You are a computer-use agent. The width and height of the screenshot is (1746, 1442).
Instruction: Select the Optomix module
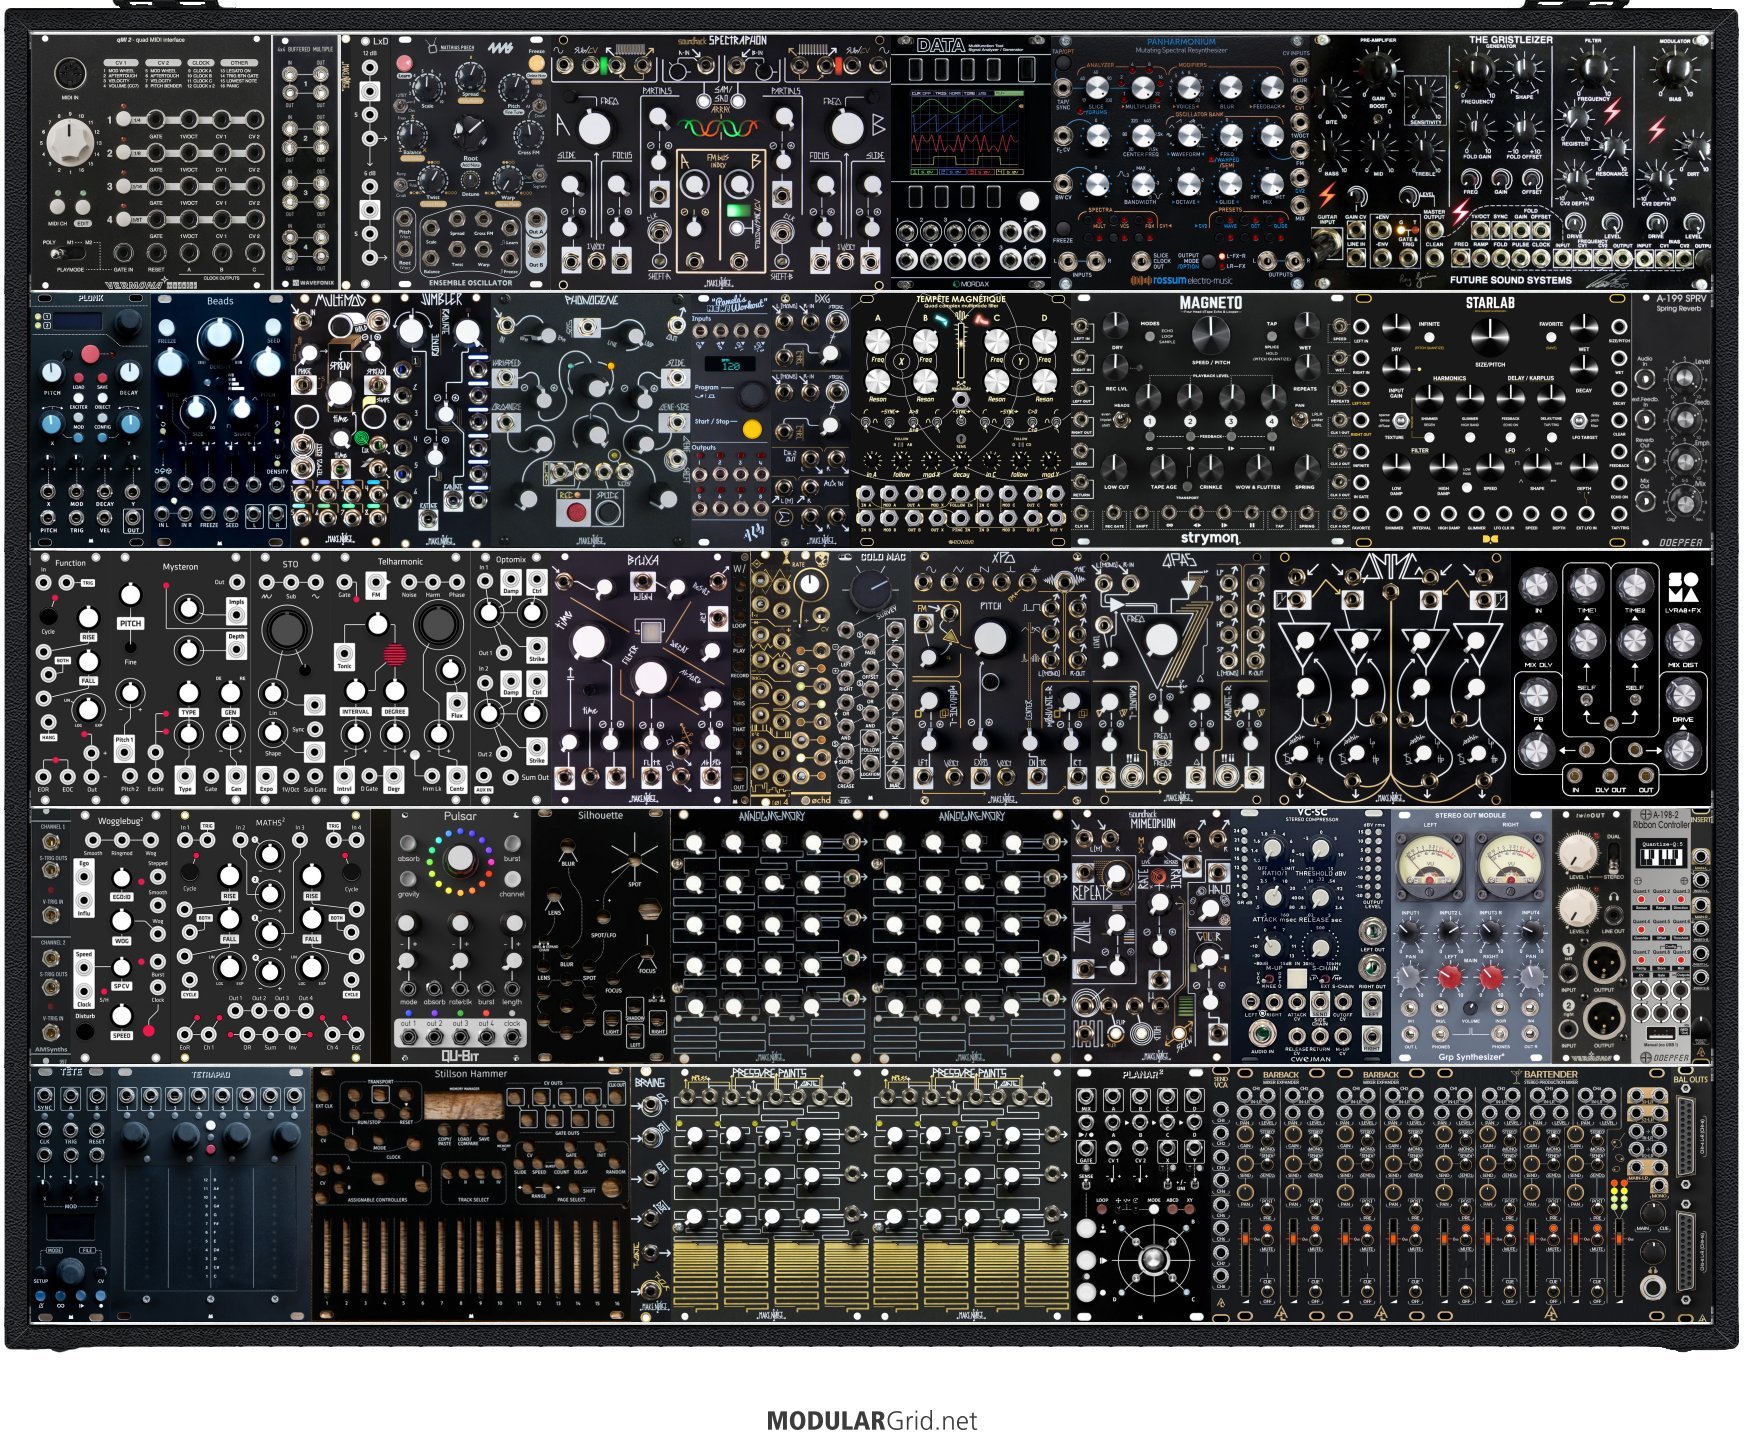pos(511,678)
